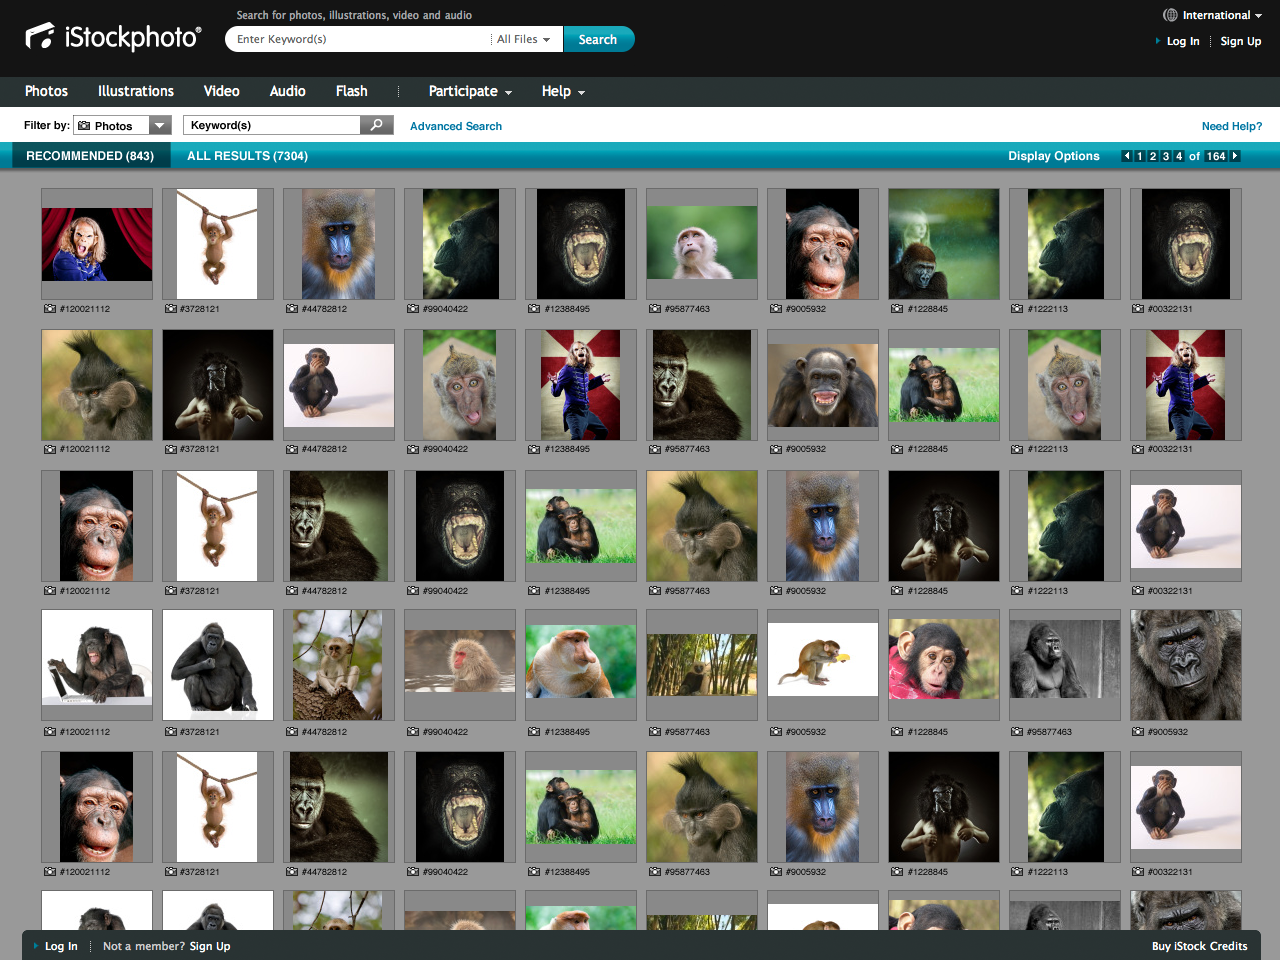
Task: Open the fully visible gorilla face close-up thumbnail
Action: 1186,665
